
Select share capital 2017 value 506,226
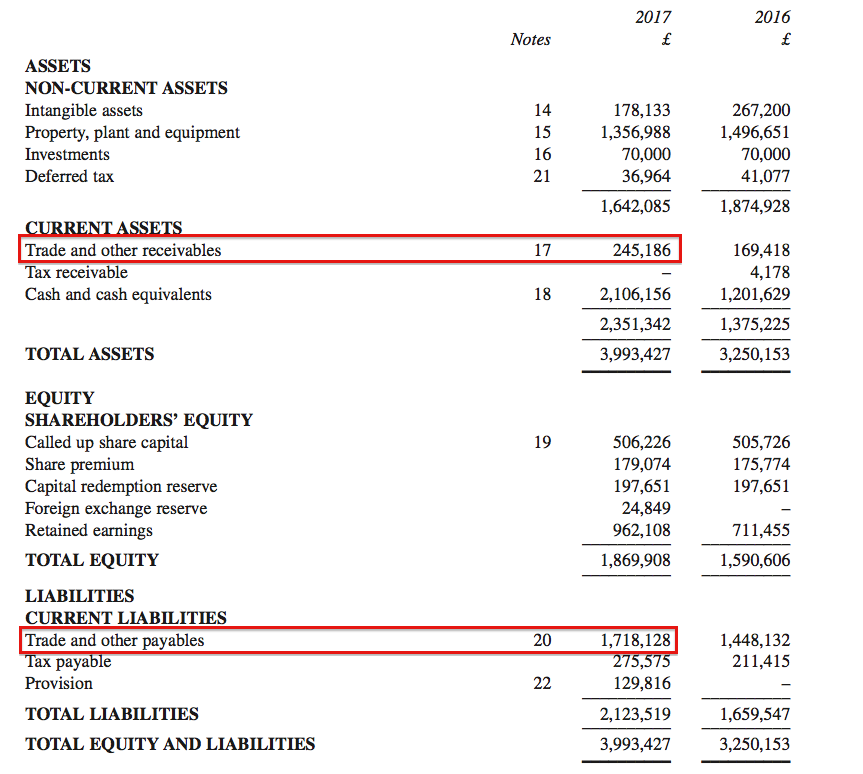642,443
